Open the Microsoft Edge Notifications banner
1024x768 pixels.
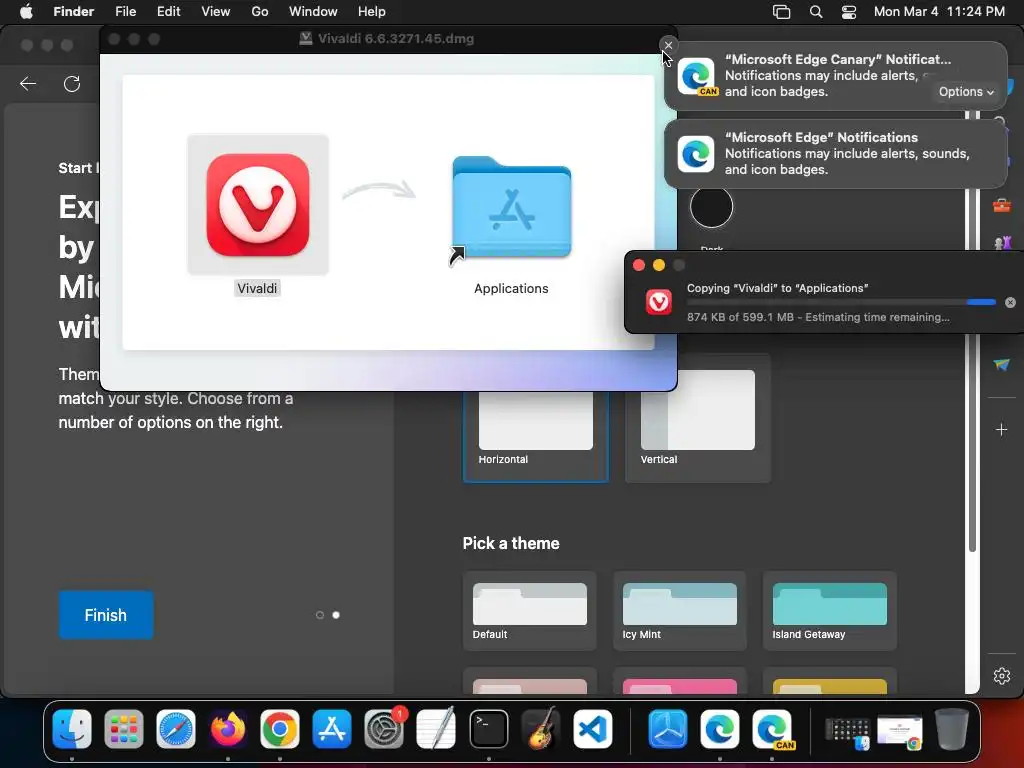(835, 153)
